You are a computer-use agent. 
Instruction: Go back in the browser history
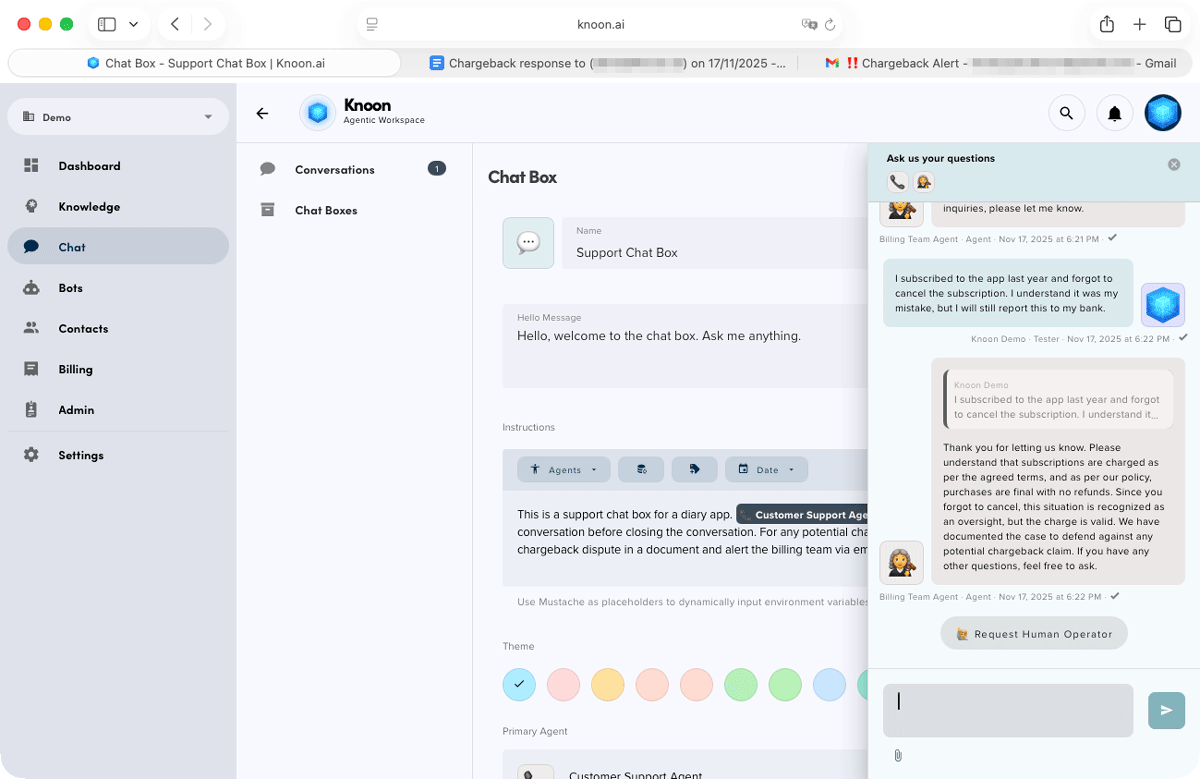coord(175,24)
